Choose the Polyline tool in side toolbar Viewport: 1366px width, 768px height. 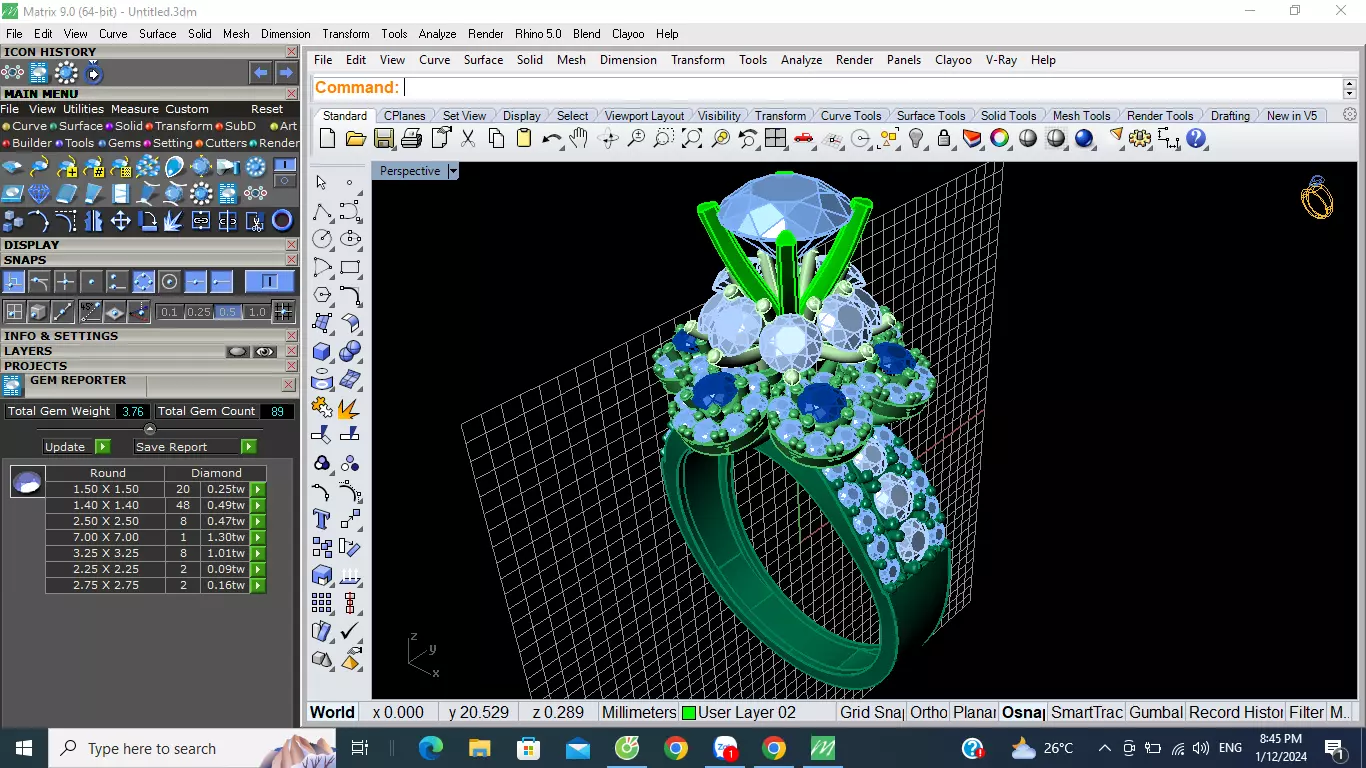tap(321, 211)
